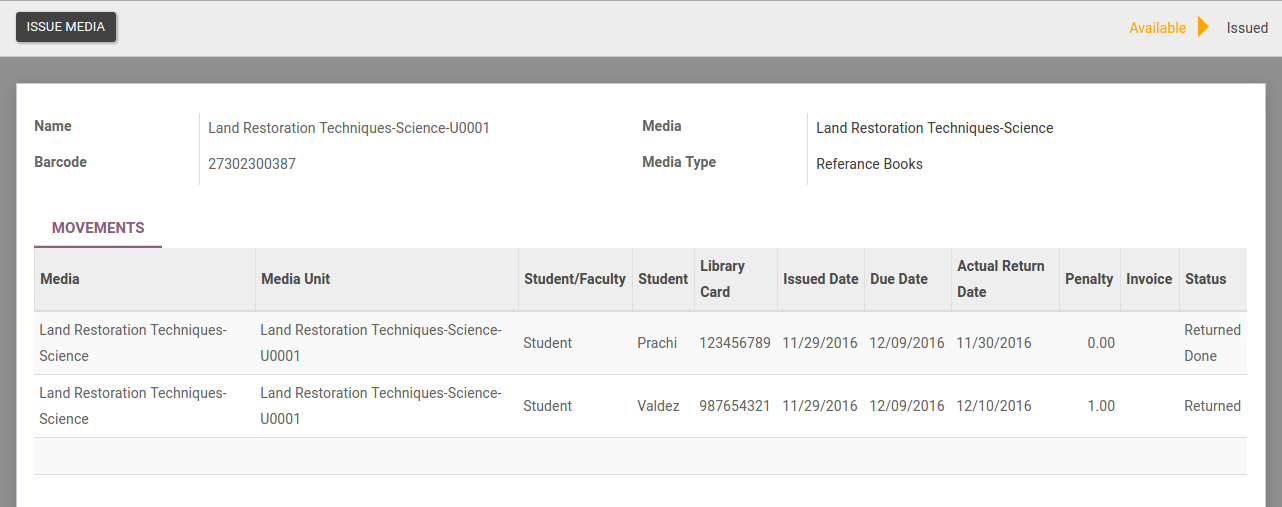
Task: Sort by Penalty column header
Action: tap(1088, 279)
